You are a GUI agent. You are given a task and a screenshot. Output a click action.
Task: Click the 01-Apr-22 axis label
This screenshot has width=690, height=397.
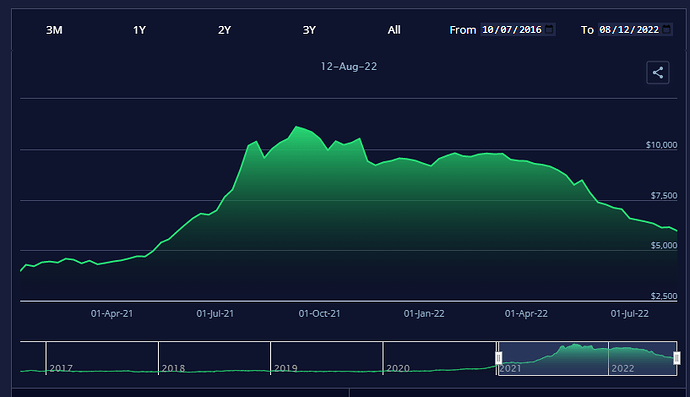click(526, 314)
